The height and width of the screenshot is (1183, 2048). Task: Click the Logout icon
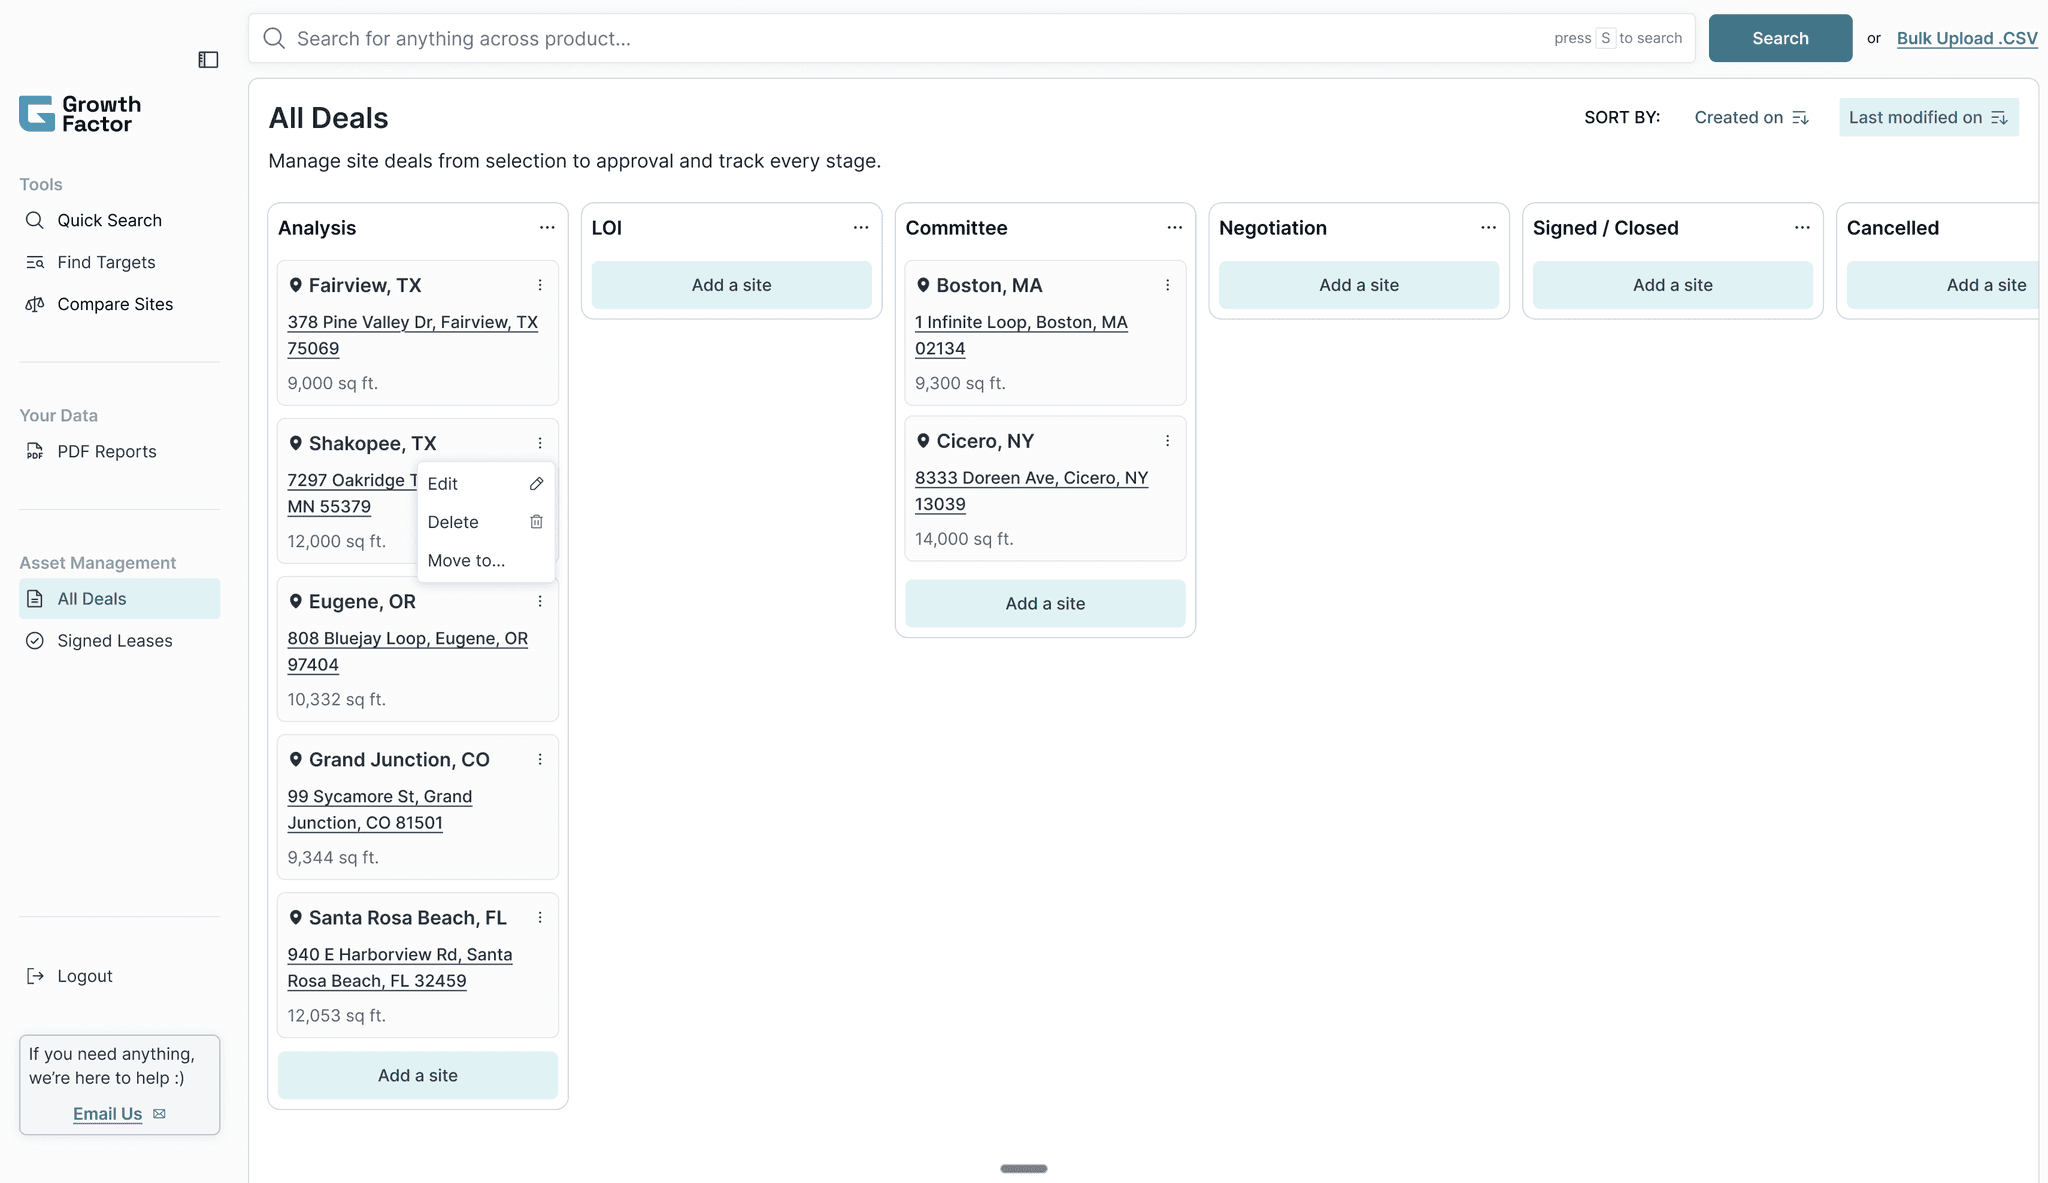pos(35,976)
